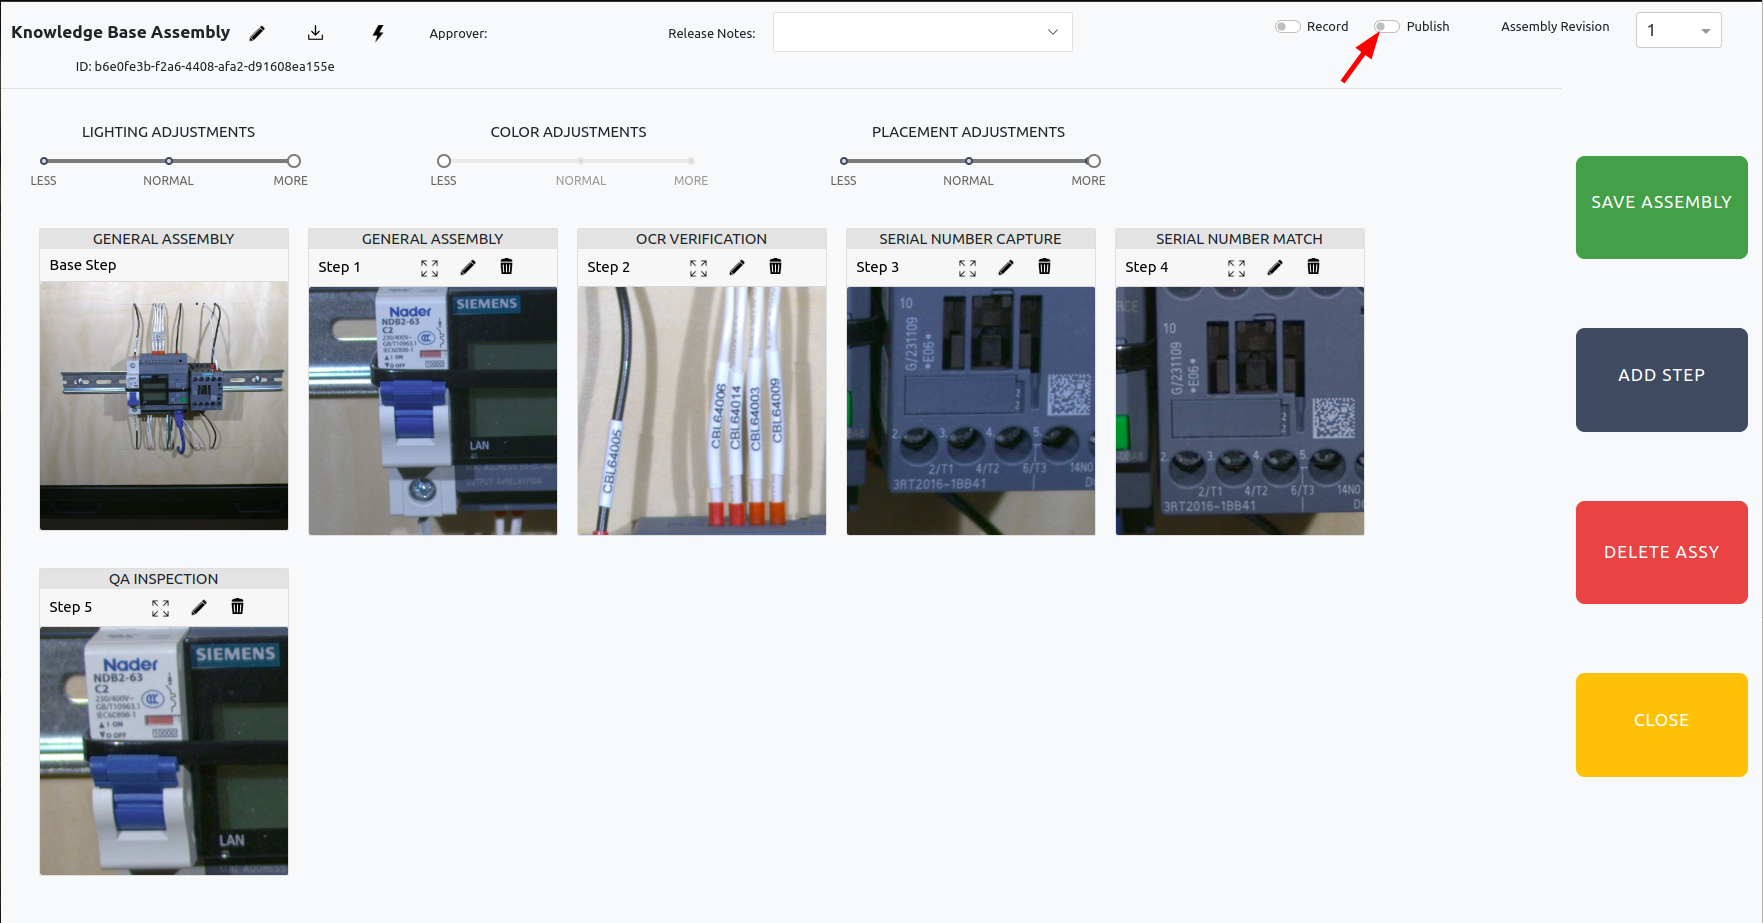Enable the Publish toggle
This screenshot has height=923, width=1763.
[1386, 27]
